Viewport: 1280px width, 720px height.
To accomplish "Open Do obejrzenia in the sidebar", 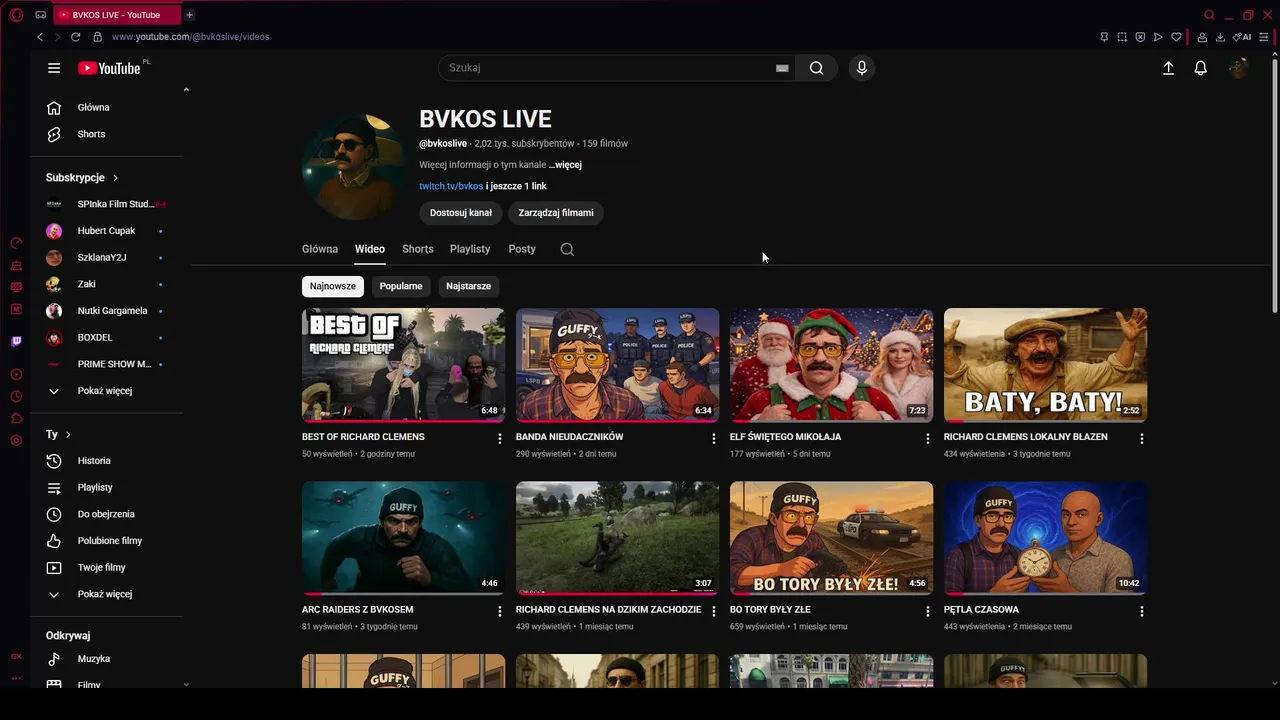I will (107, 514).
